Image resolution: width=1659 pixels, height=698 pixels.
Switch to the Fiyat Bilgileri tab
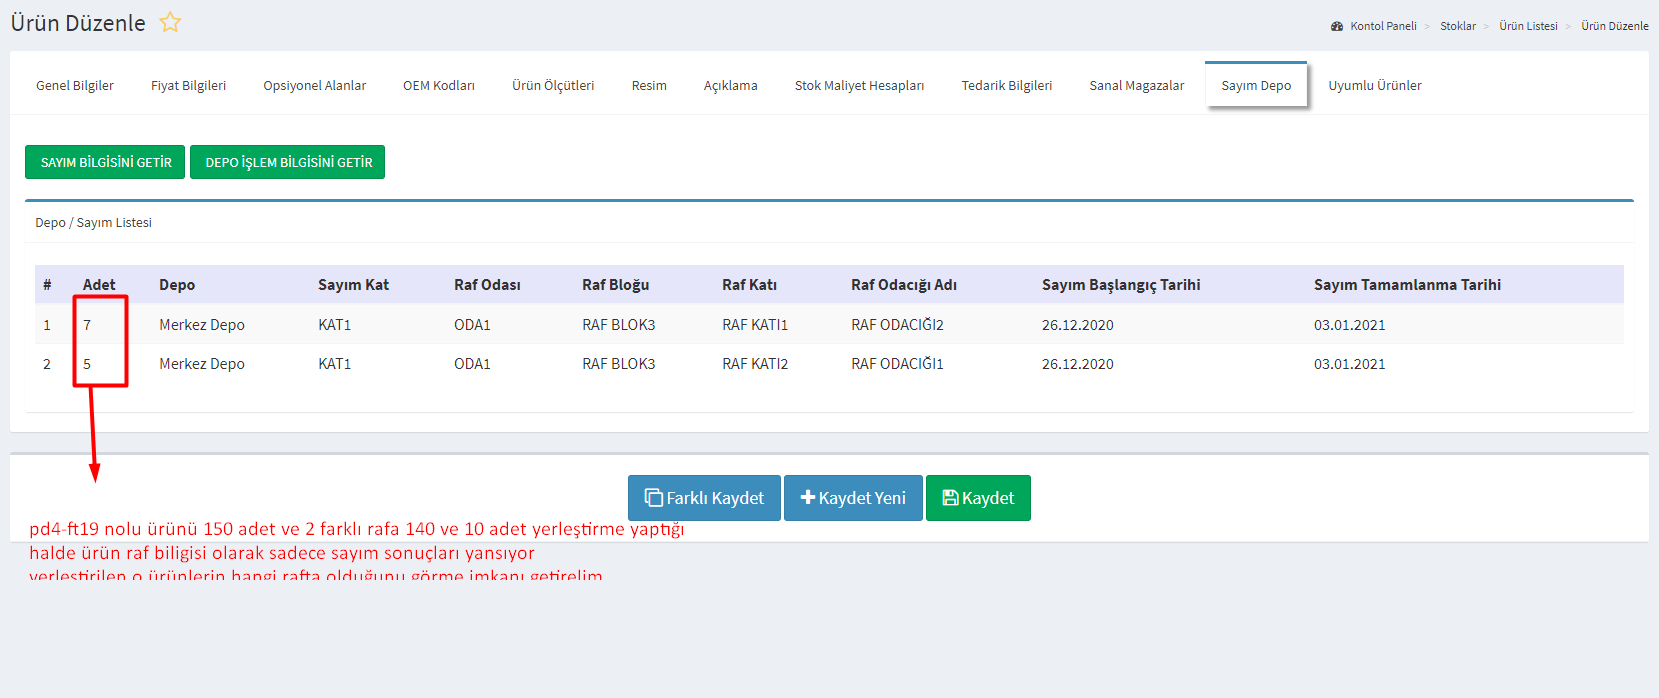[188, 86]
